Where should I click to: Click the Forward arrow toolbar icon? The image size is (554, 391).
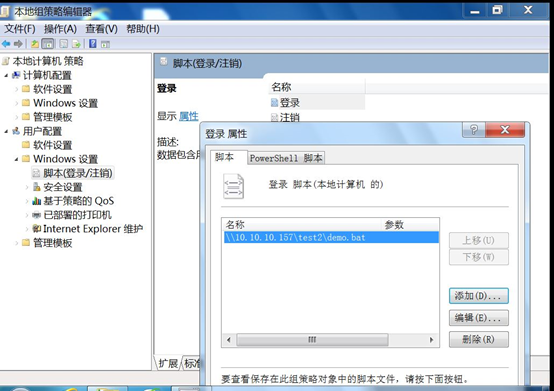coord(18,44)
